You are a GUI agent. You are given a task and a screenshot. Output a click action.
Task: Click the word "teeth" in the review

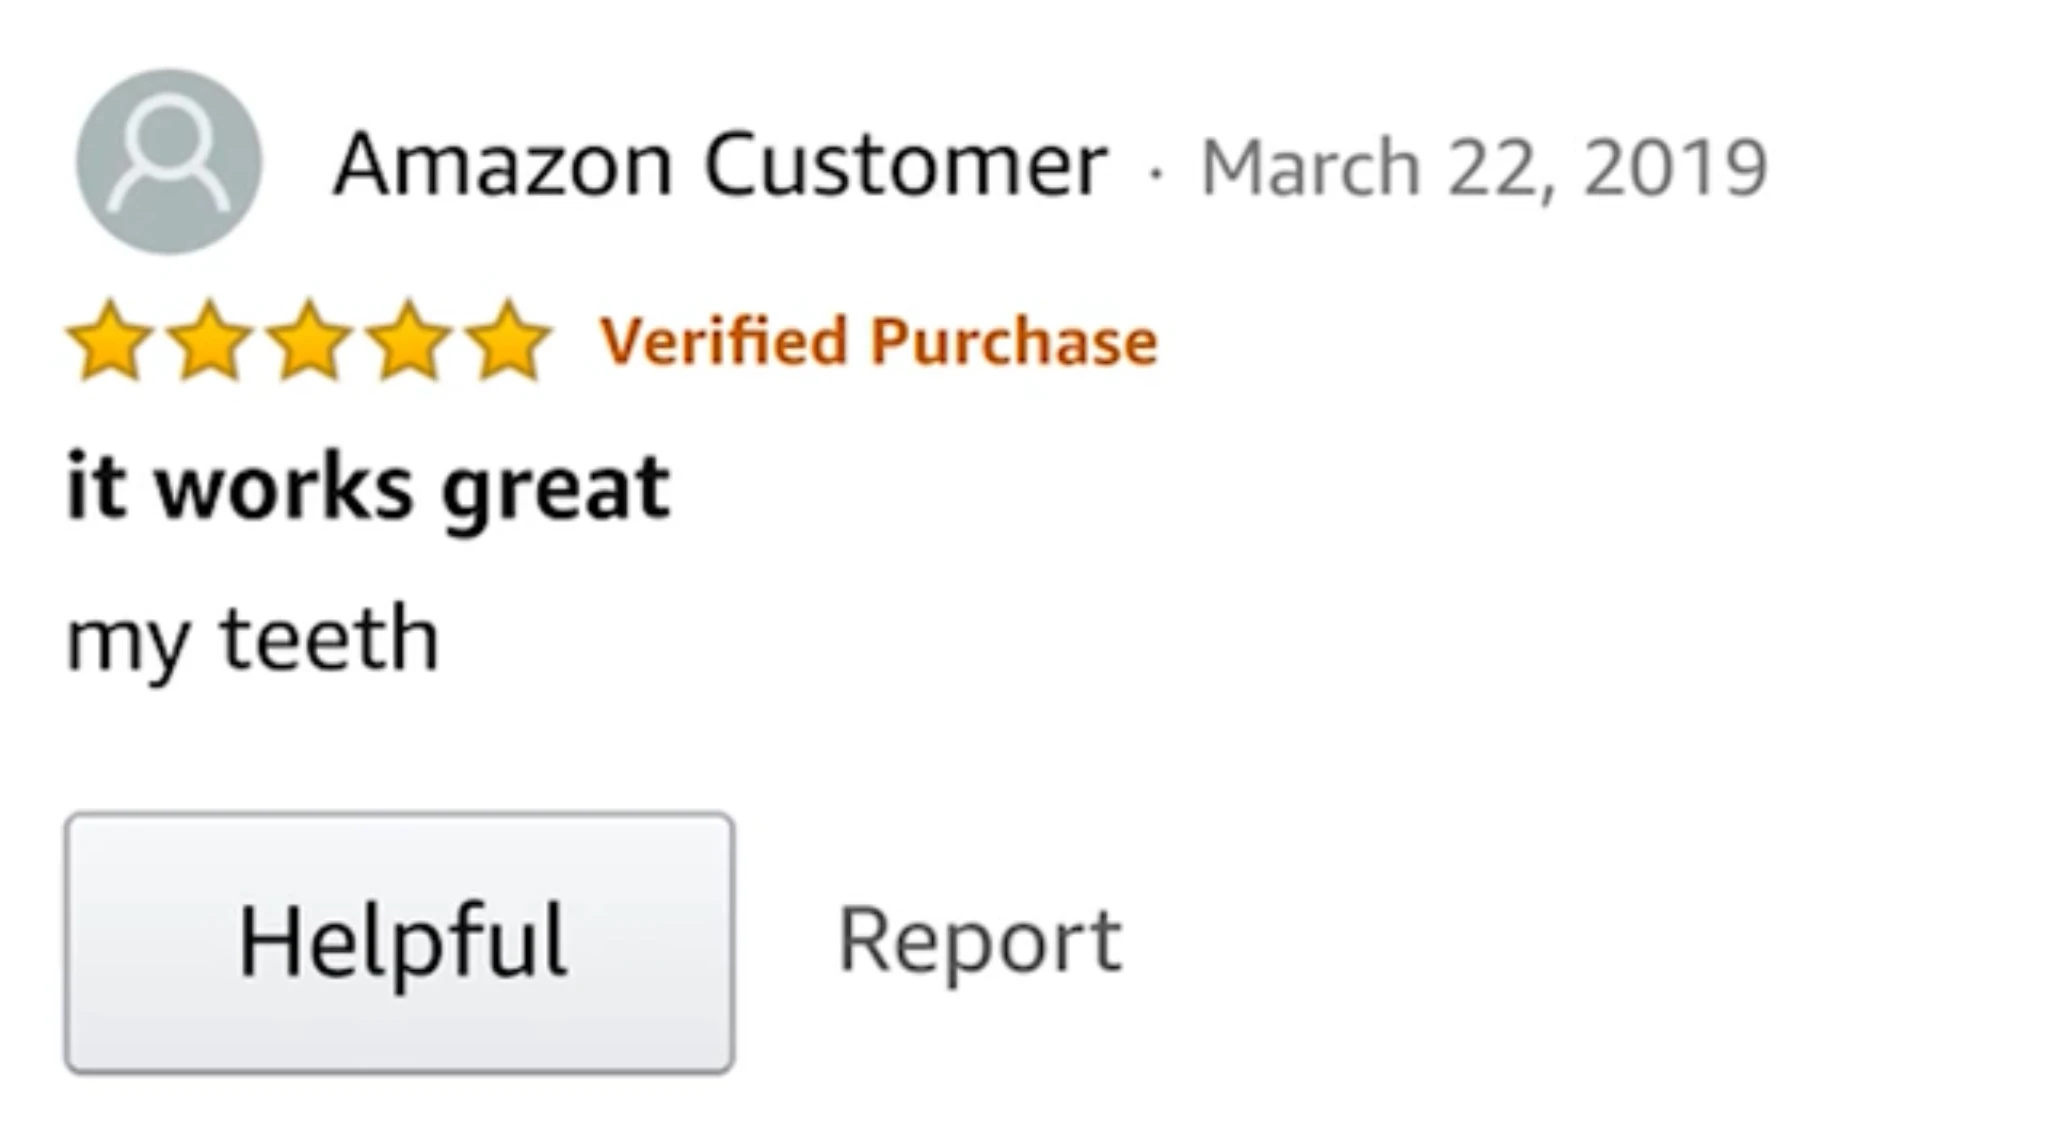[x=330, y=638]
